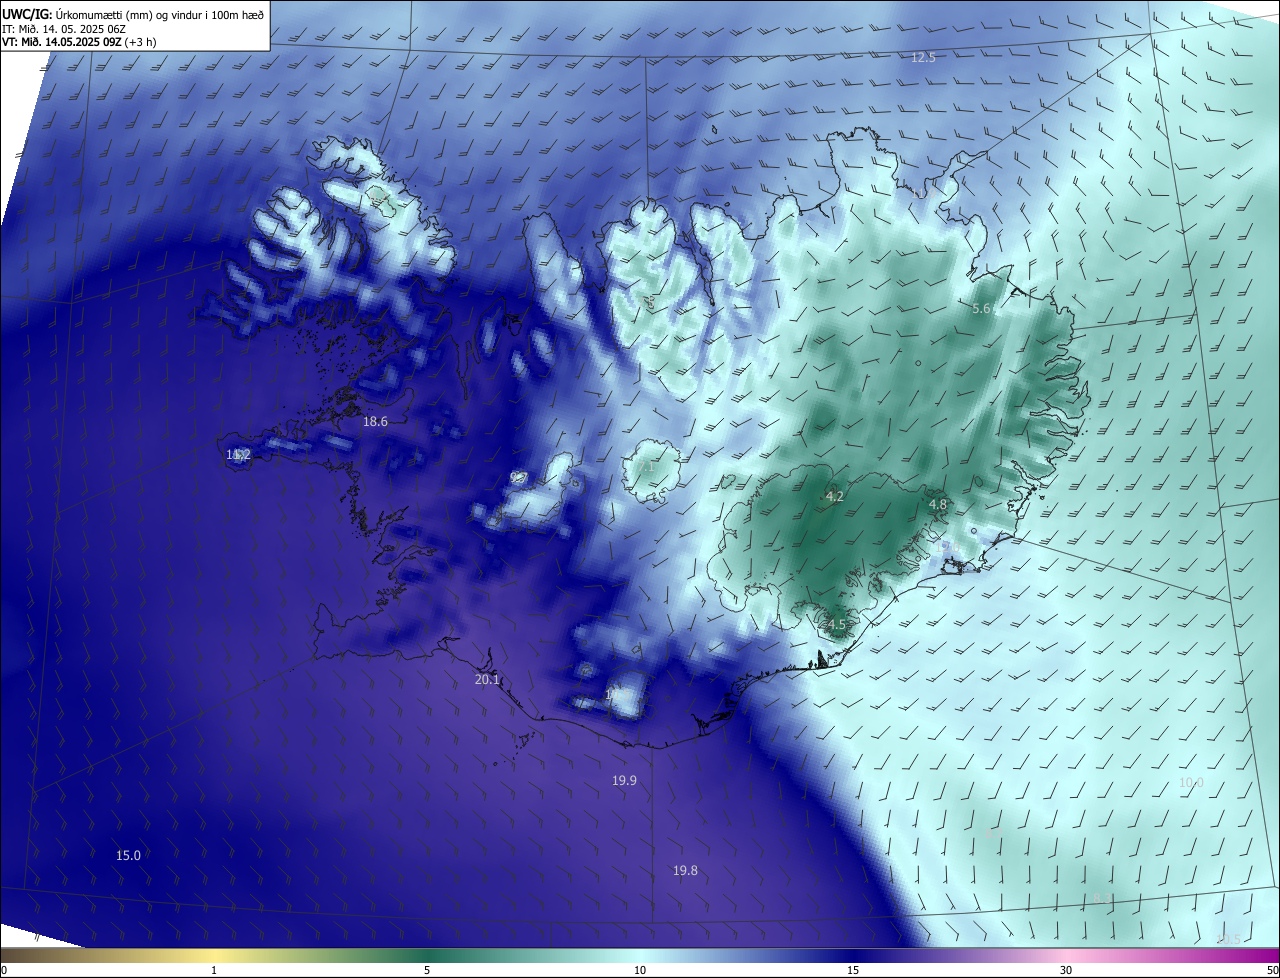Image resolution: width=1280 pixels, height=978 pixels.
Task: Click the 4.8 value label on the map
Action: (938, 505)
